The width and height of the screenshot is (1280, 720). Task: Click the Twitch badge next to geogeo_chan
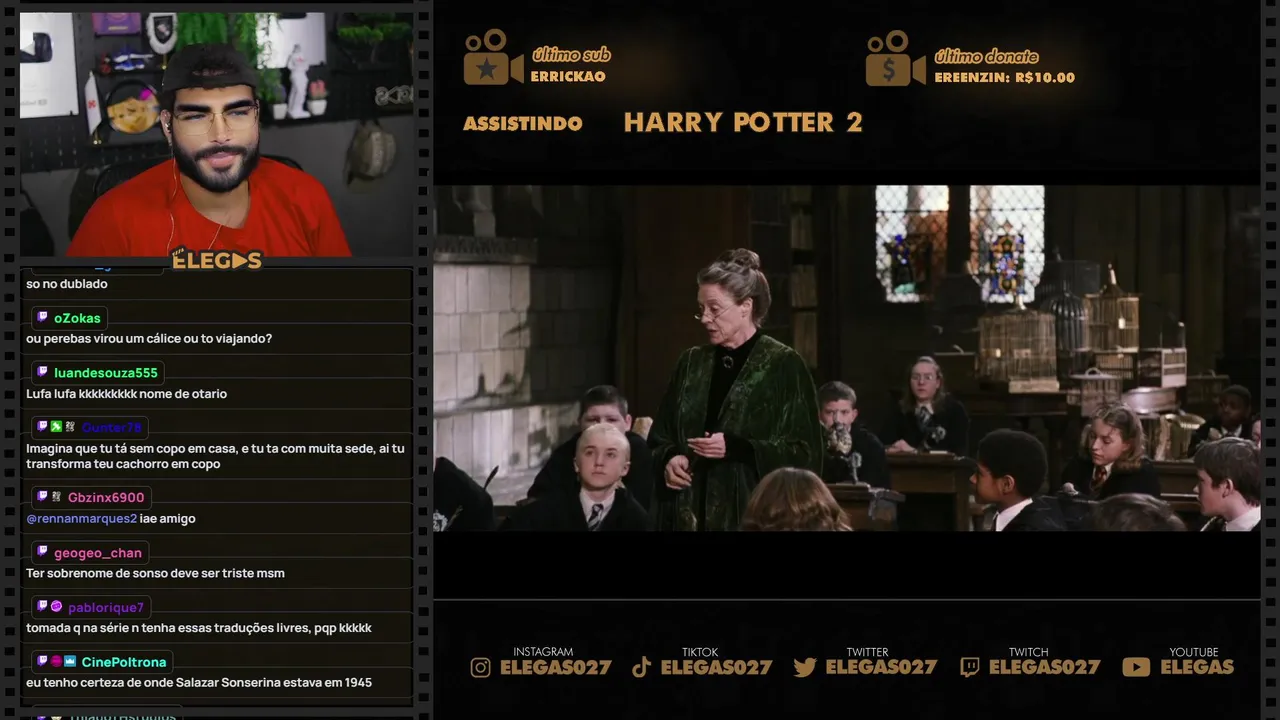pyautogui.click(x=42, y=552)
